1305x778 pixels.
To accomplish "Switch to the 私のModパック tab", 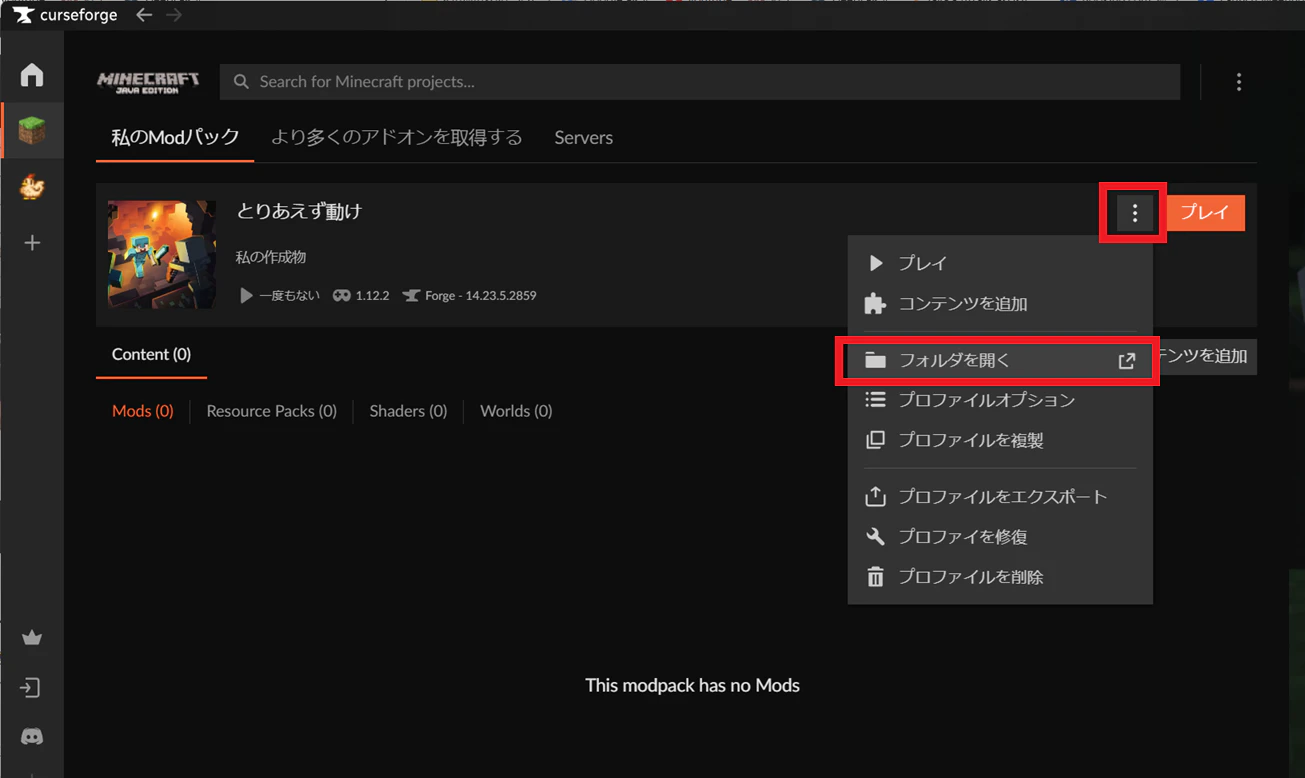I will pyautogui.click(x=175, y=138).
